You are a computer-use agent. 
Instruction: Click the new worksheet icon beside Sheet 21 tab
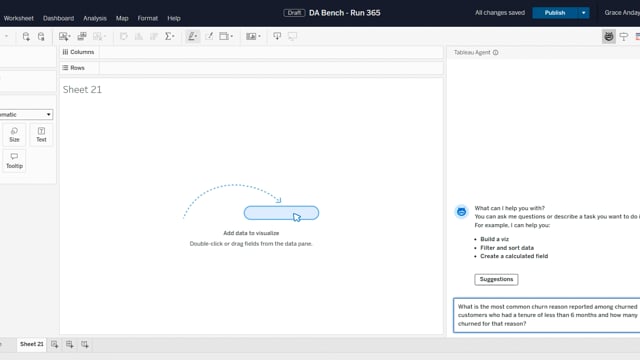pyautogui.click(x=54, y=344)
